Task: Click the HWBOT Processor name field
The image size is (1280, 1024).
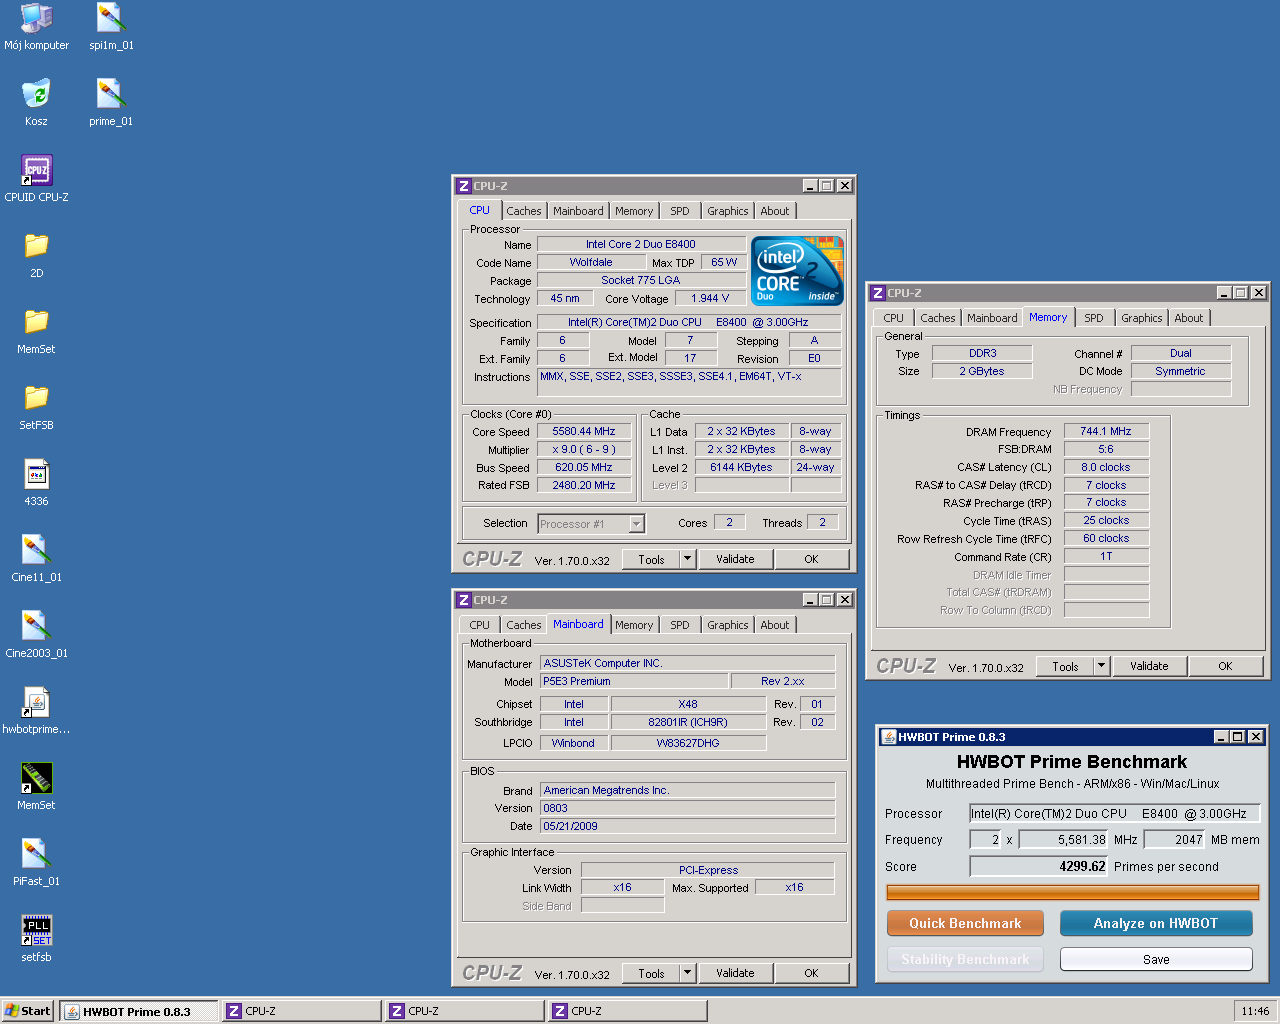Action: pos(1115,813)
